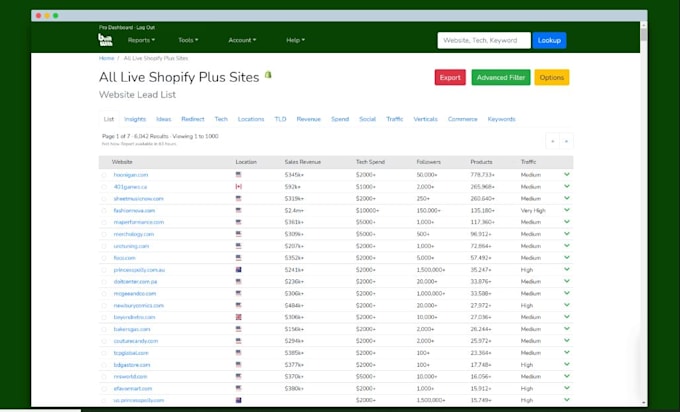Select the hoonigan.com row checkbox
This screenshot has height=412, width=680.
click(x=104, y=175)
